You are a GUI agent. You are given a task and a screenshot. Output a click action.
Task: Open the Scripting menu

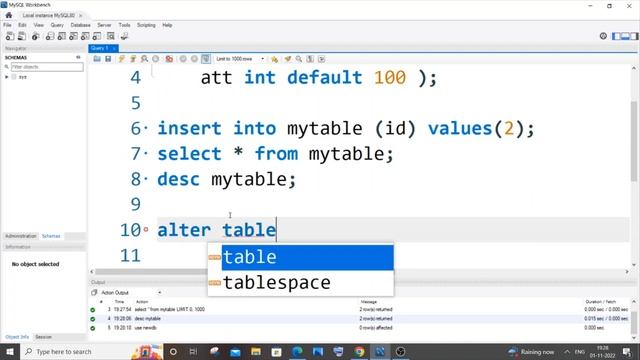(146, 25)
